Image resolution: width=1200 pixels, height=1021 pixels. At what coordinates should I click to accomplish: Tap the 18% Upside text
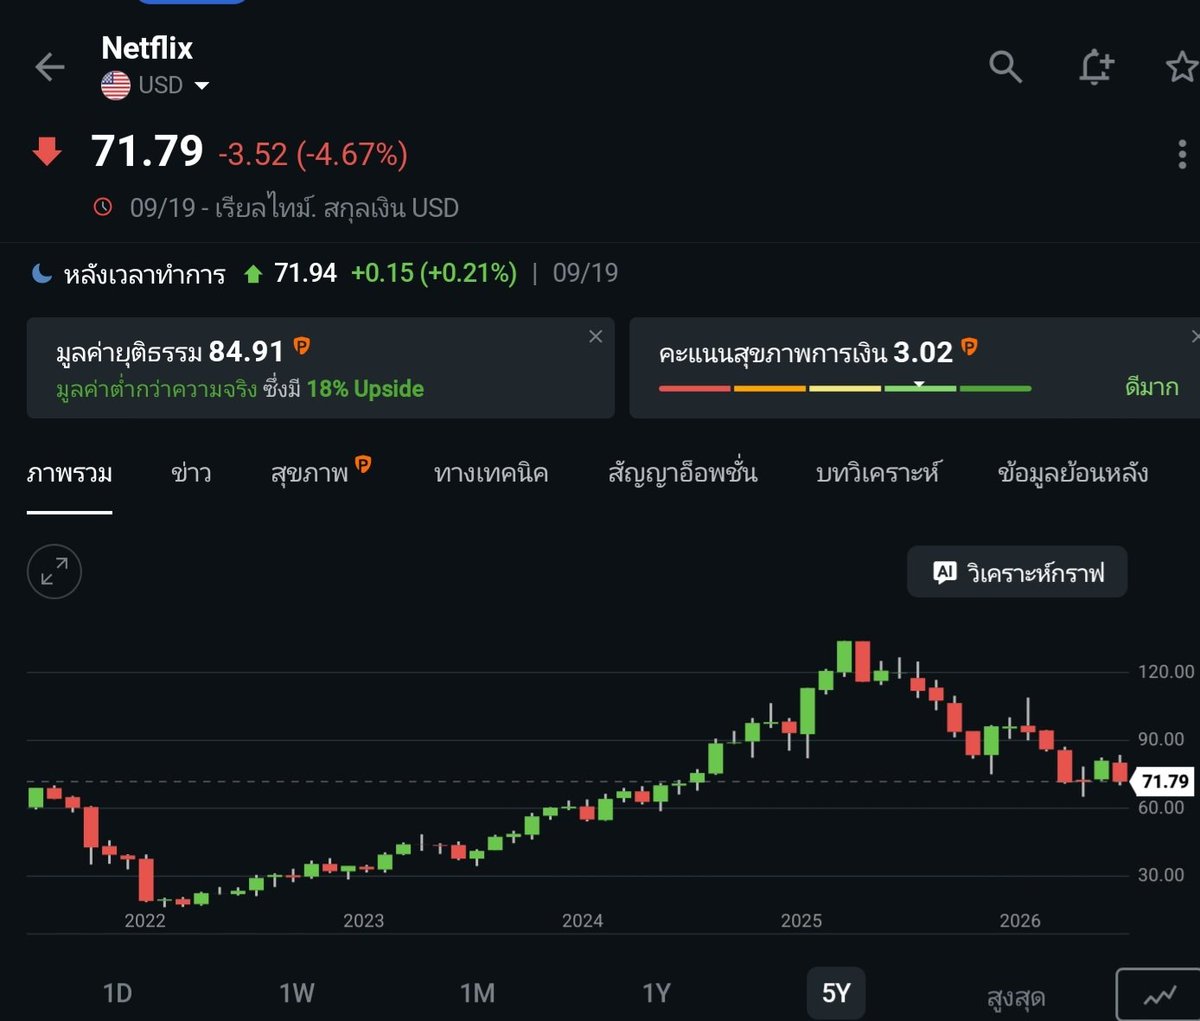(365, 389)
